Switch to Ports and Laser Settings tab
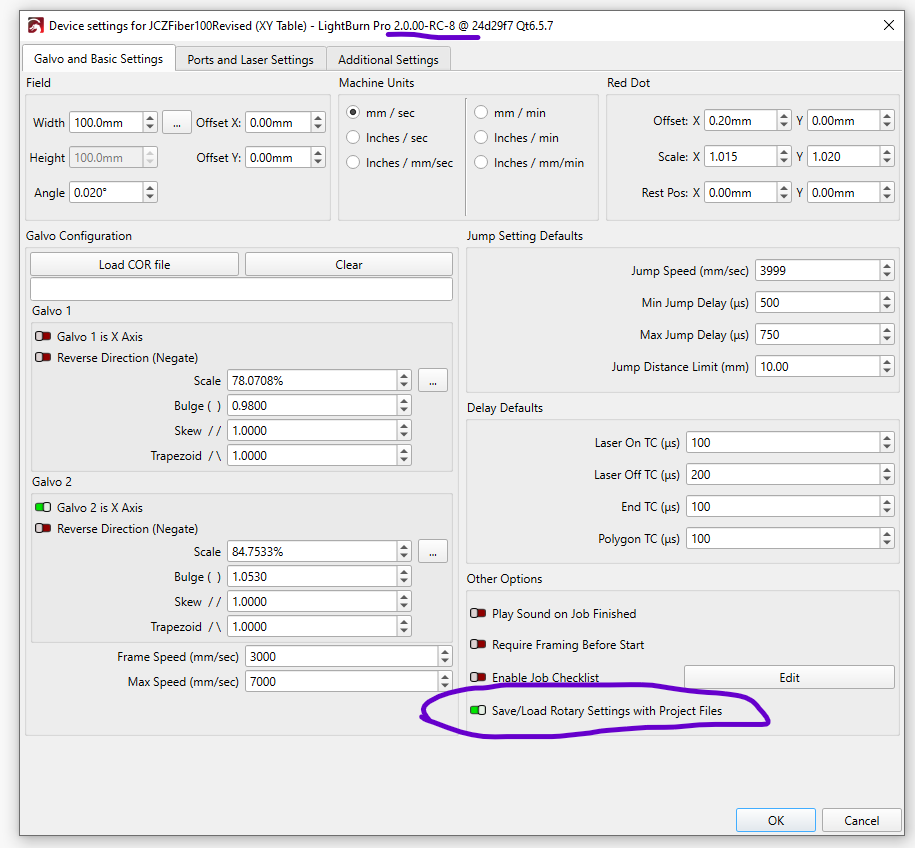The width and height of the screenshot is (915, 848). click(x=250, y=59)
